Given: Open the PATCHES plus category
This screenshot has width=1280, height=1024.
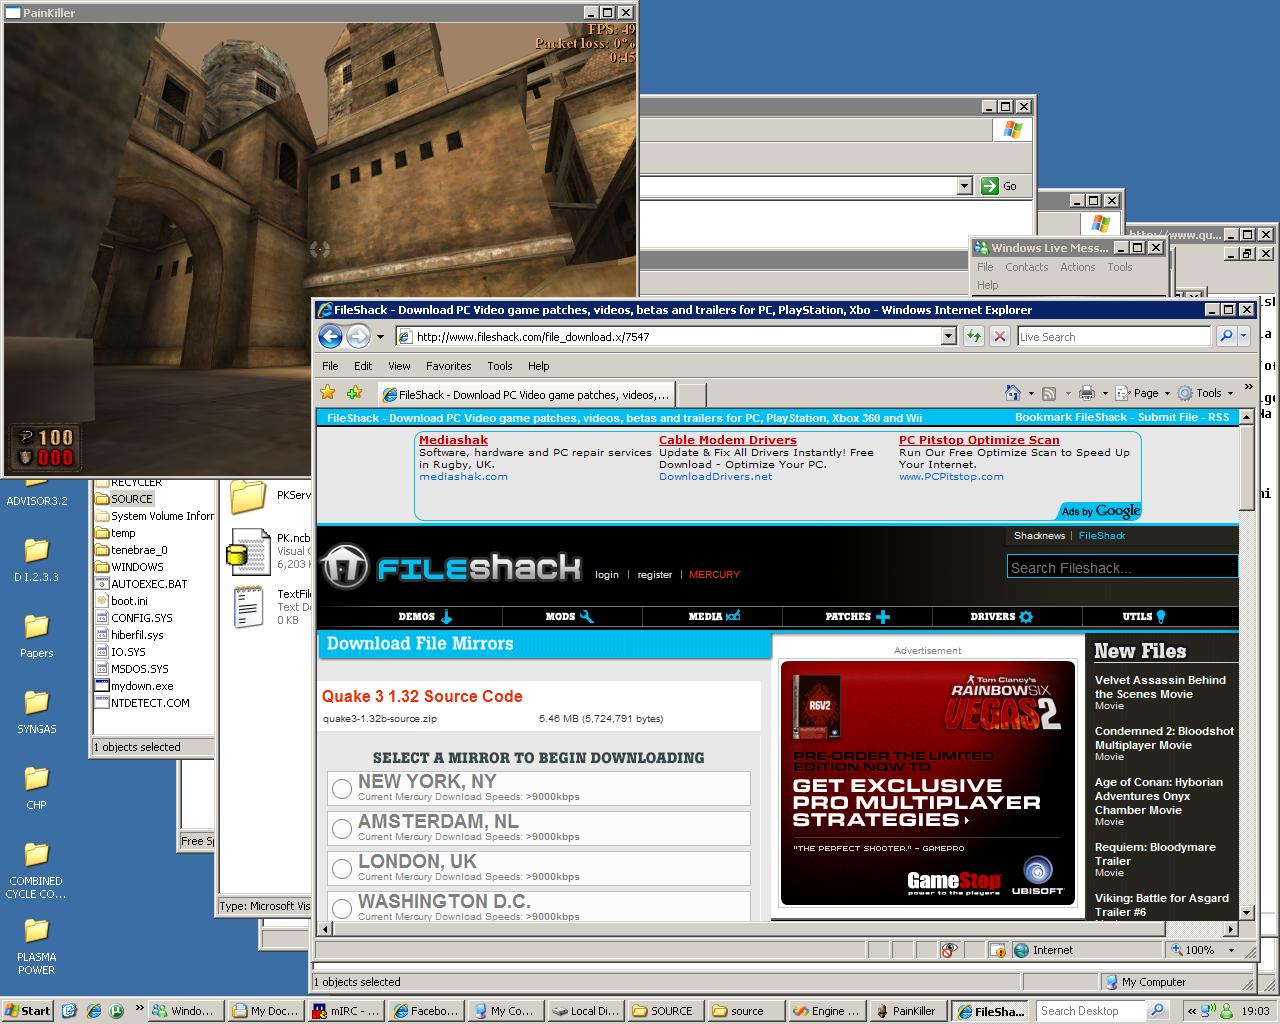Looking at the screenshot, I should point(857,616).
